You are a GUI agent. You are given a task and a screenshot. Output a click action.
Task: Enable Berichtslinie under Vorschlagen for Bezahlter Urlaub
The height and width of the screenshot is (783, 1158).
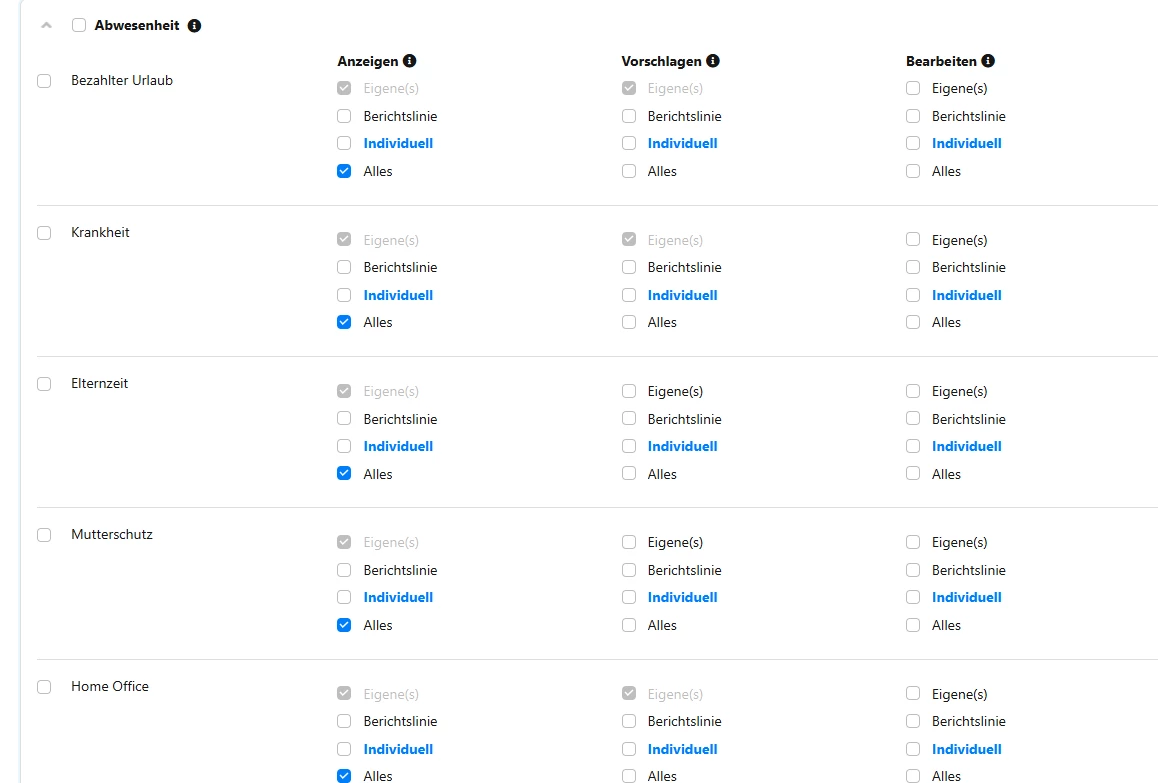pyautogui.click(x=629, y=116)
